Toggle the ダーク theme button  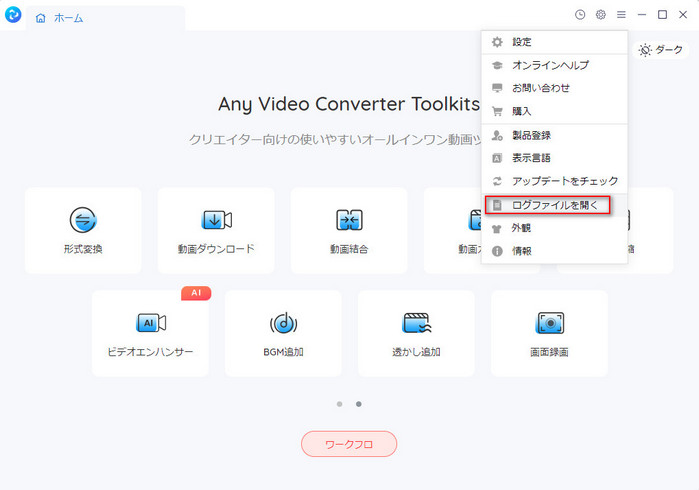coord(661,49)
